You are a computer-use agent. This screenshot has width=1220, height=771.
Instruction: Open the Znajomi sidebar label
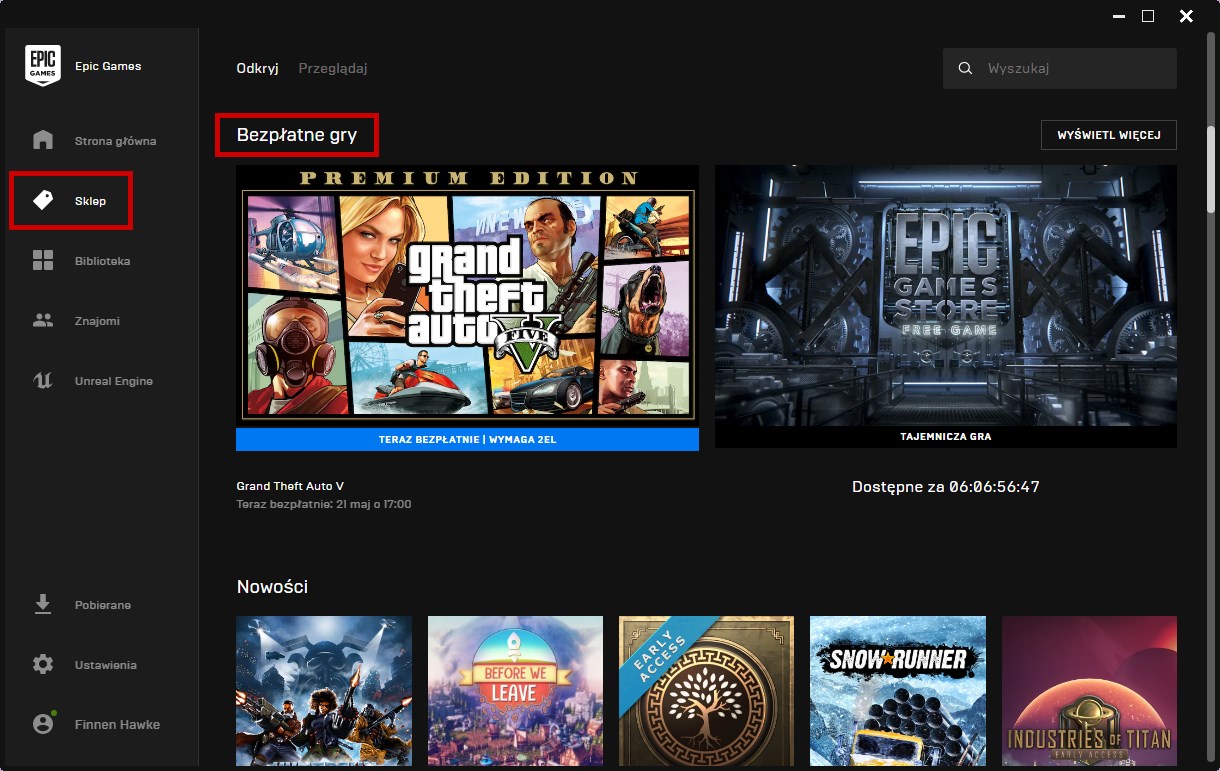pos(97,321)
